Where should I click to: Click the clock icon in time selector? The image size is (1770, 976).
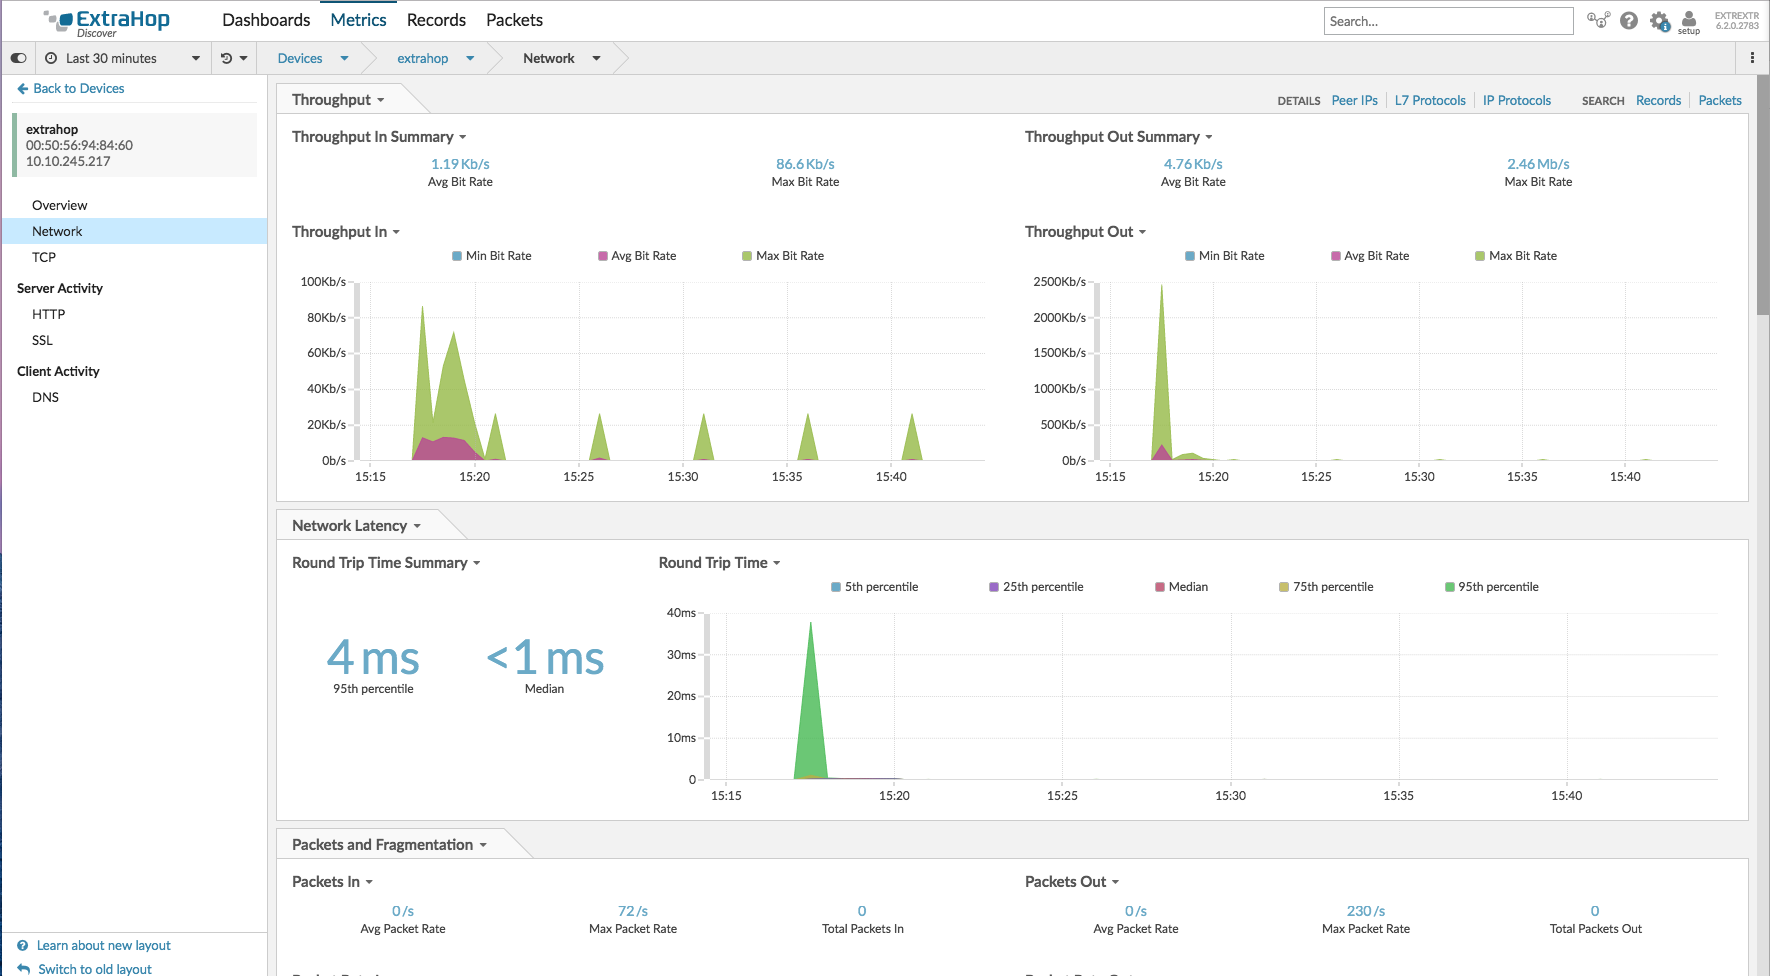point(51,58)
